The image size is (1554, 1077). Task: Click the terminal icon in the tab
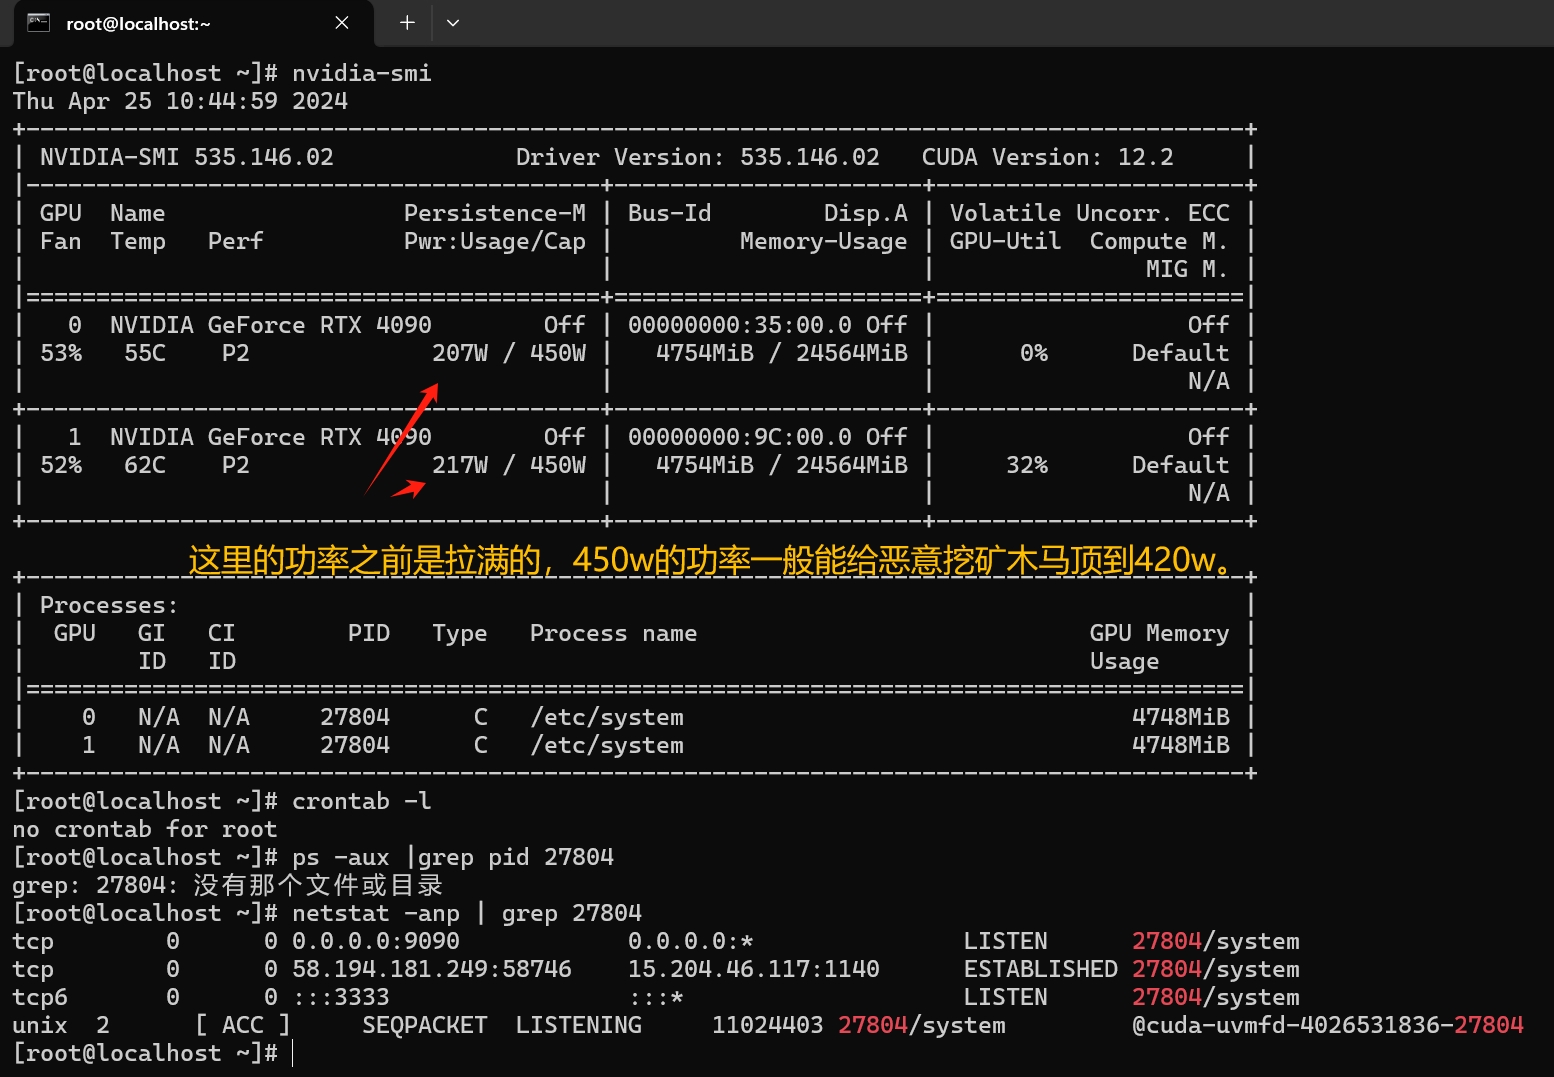[x=38, y=23]
